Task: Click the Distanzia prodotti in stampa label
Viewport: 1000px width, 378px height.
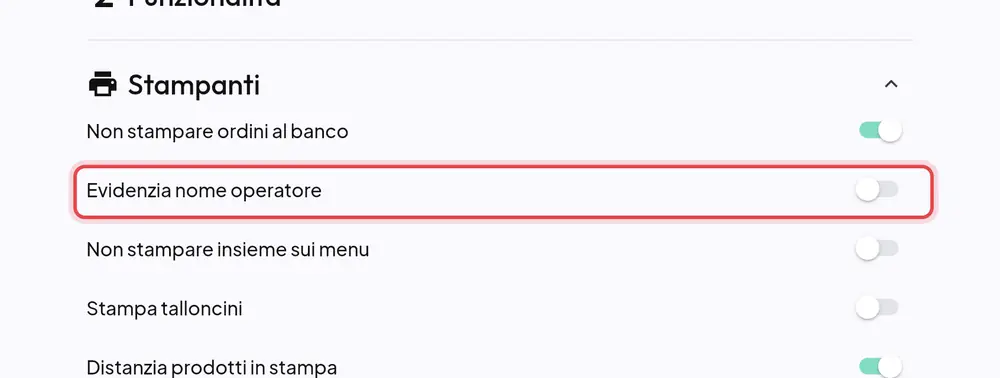Action: coord(212,368)
